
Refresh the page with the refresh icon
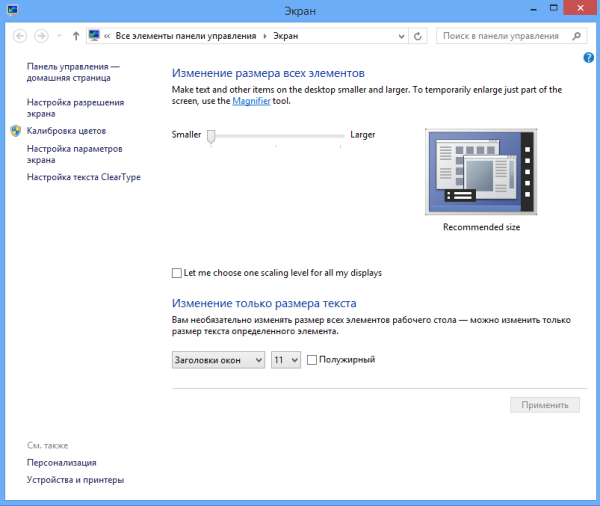point(418,36)
